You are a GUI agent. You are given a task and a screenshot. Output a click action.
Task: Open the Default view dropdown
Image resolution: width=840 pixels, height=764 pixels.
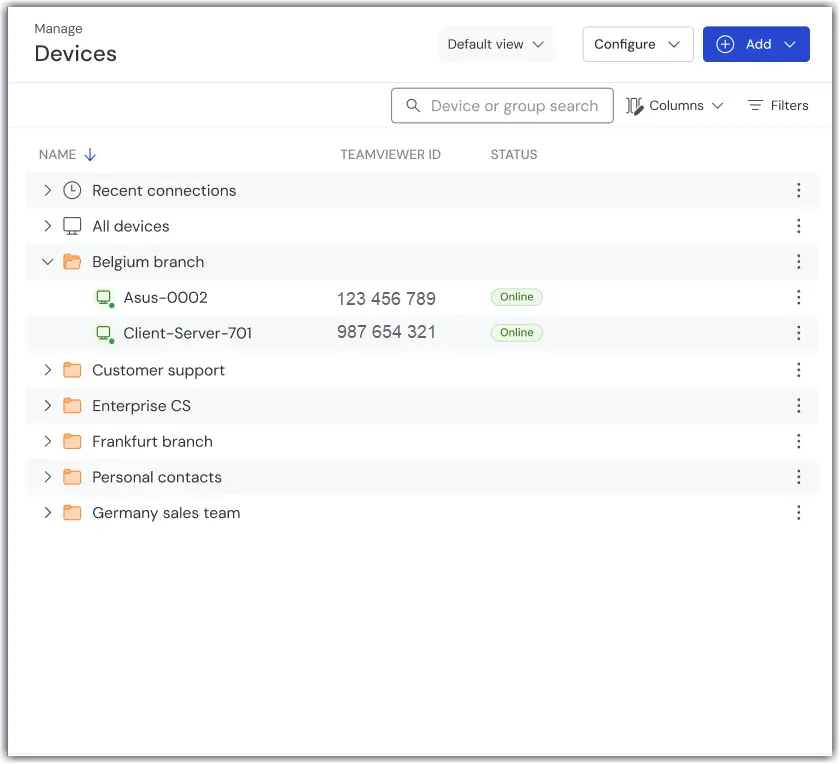pos(496,44)
